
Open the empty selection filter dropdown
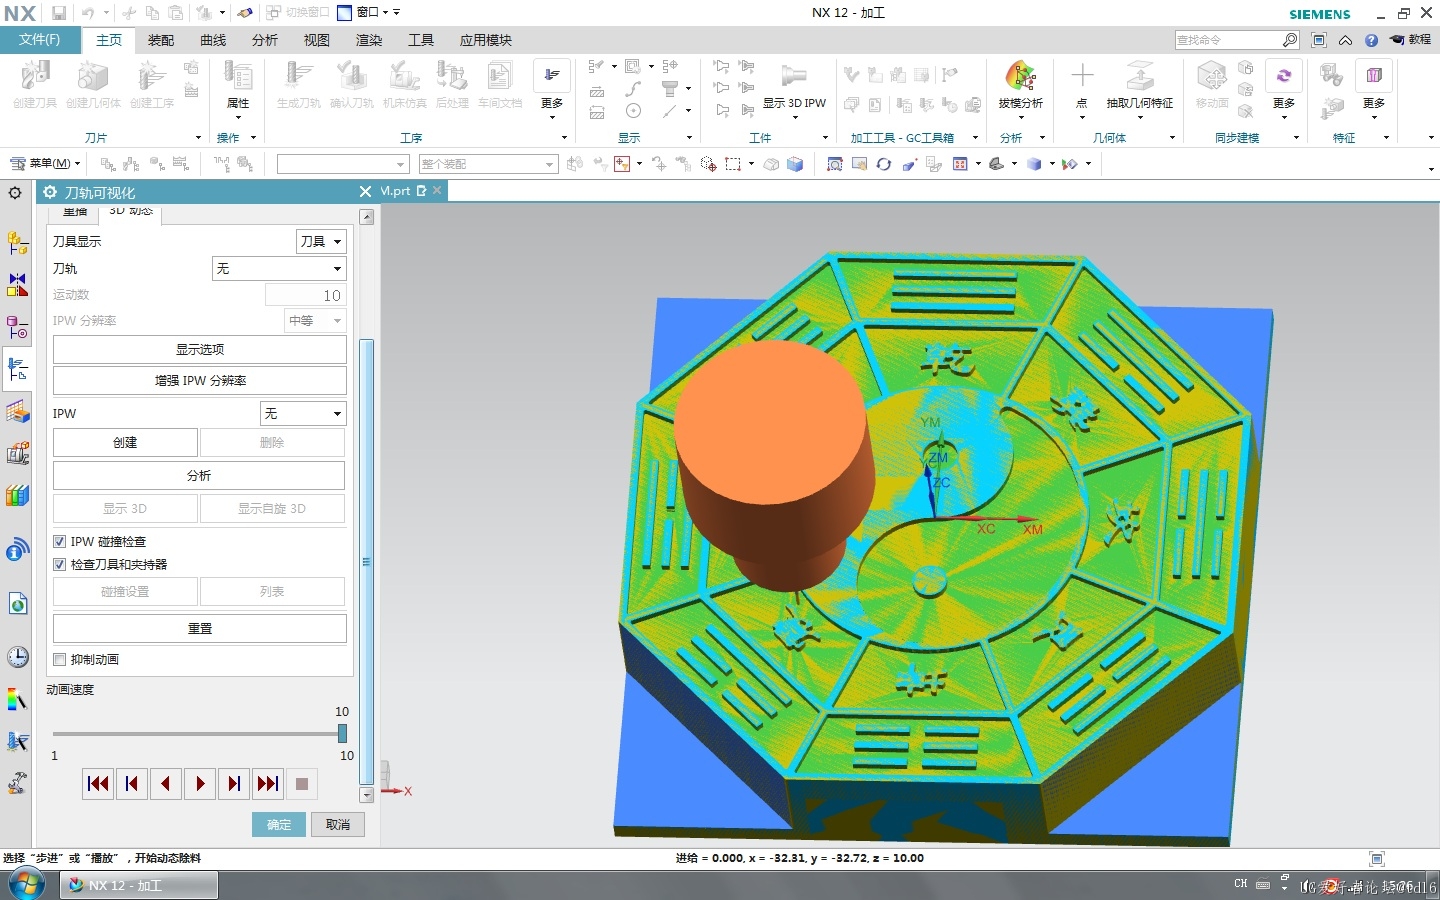click(343, 164)
